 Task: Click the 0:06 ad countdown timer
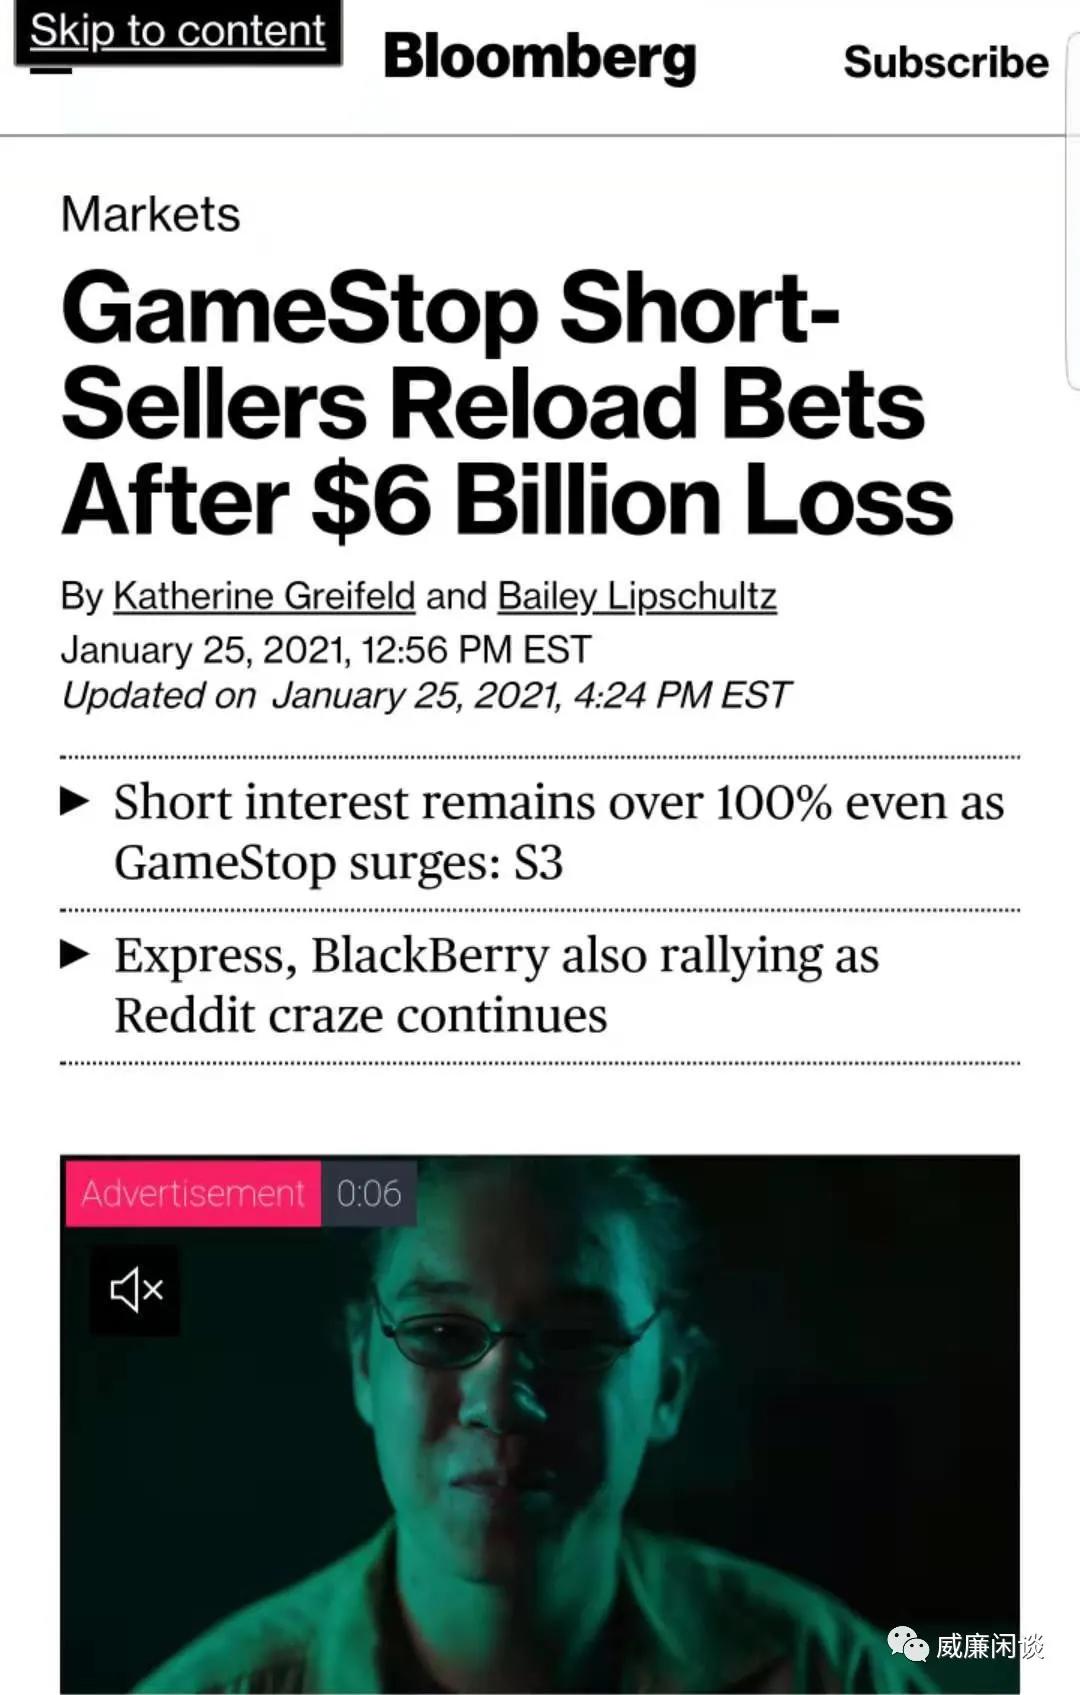[369, 1193]
